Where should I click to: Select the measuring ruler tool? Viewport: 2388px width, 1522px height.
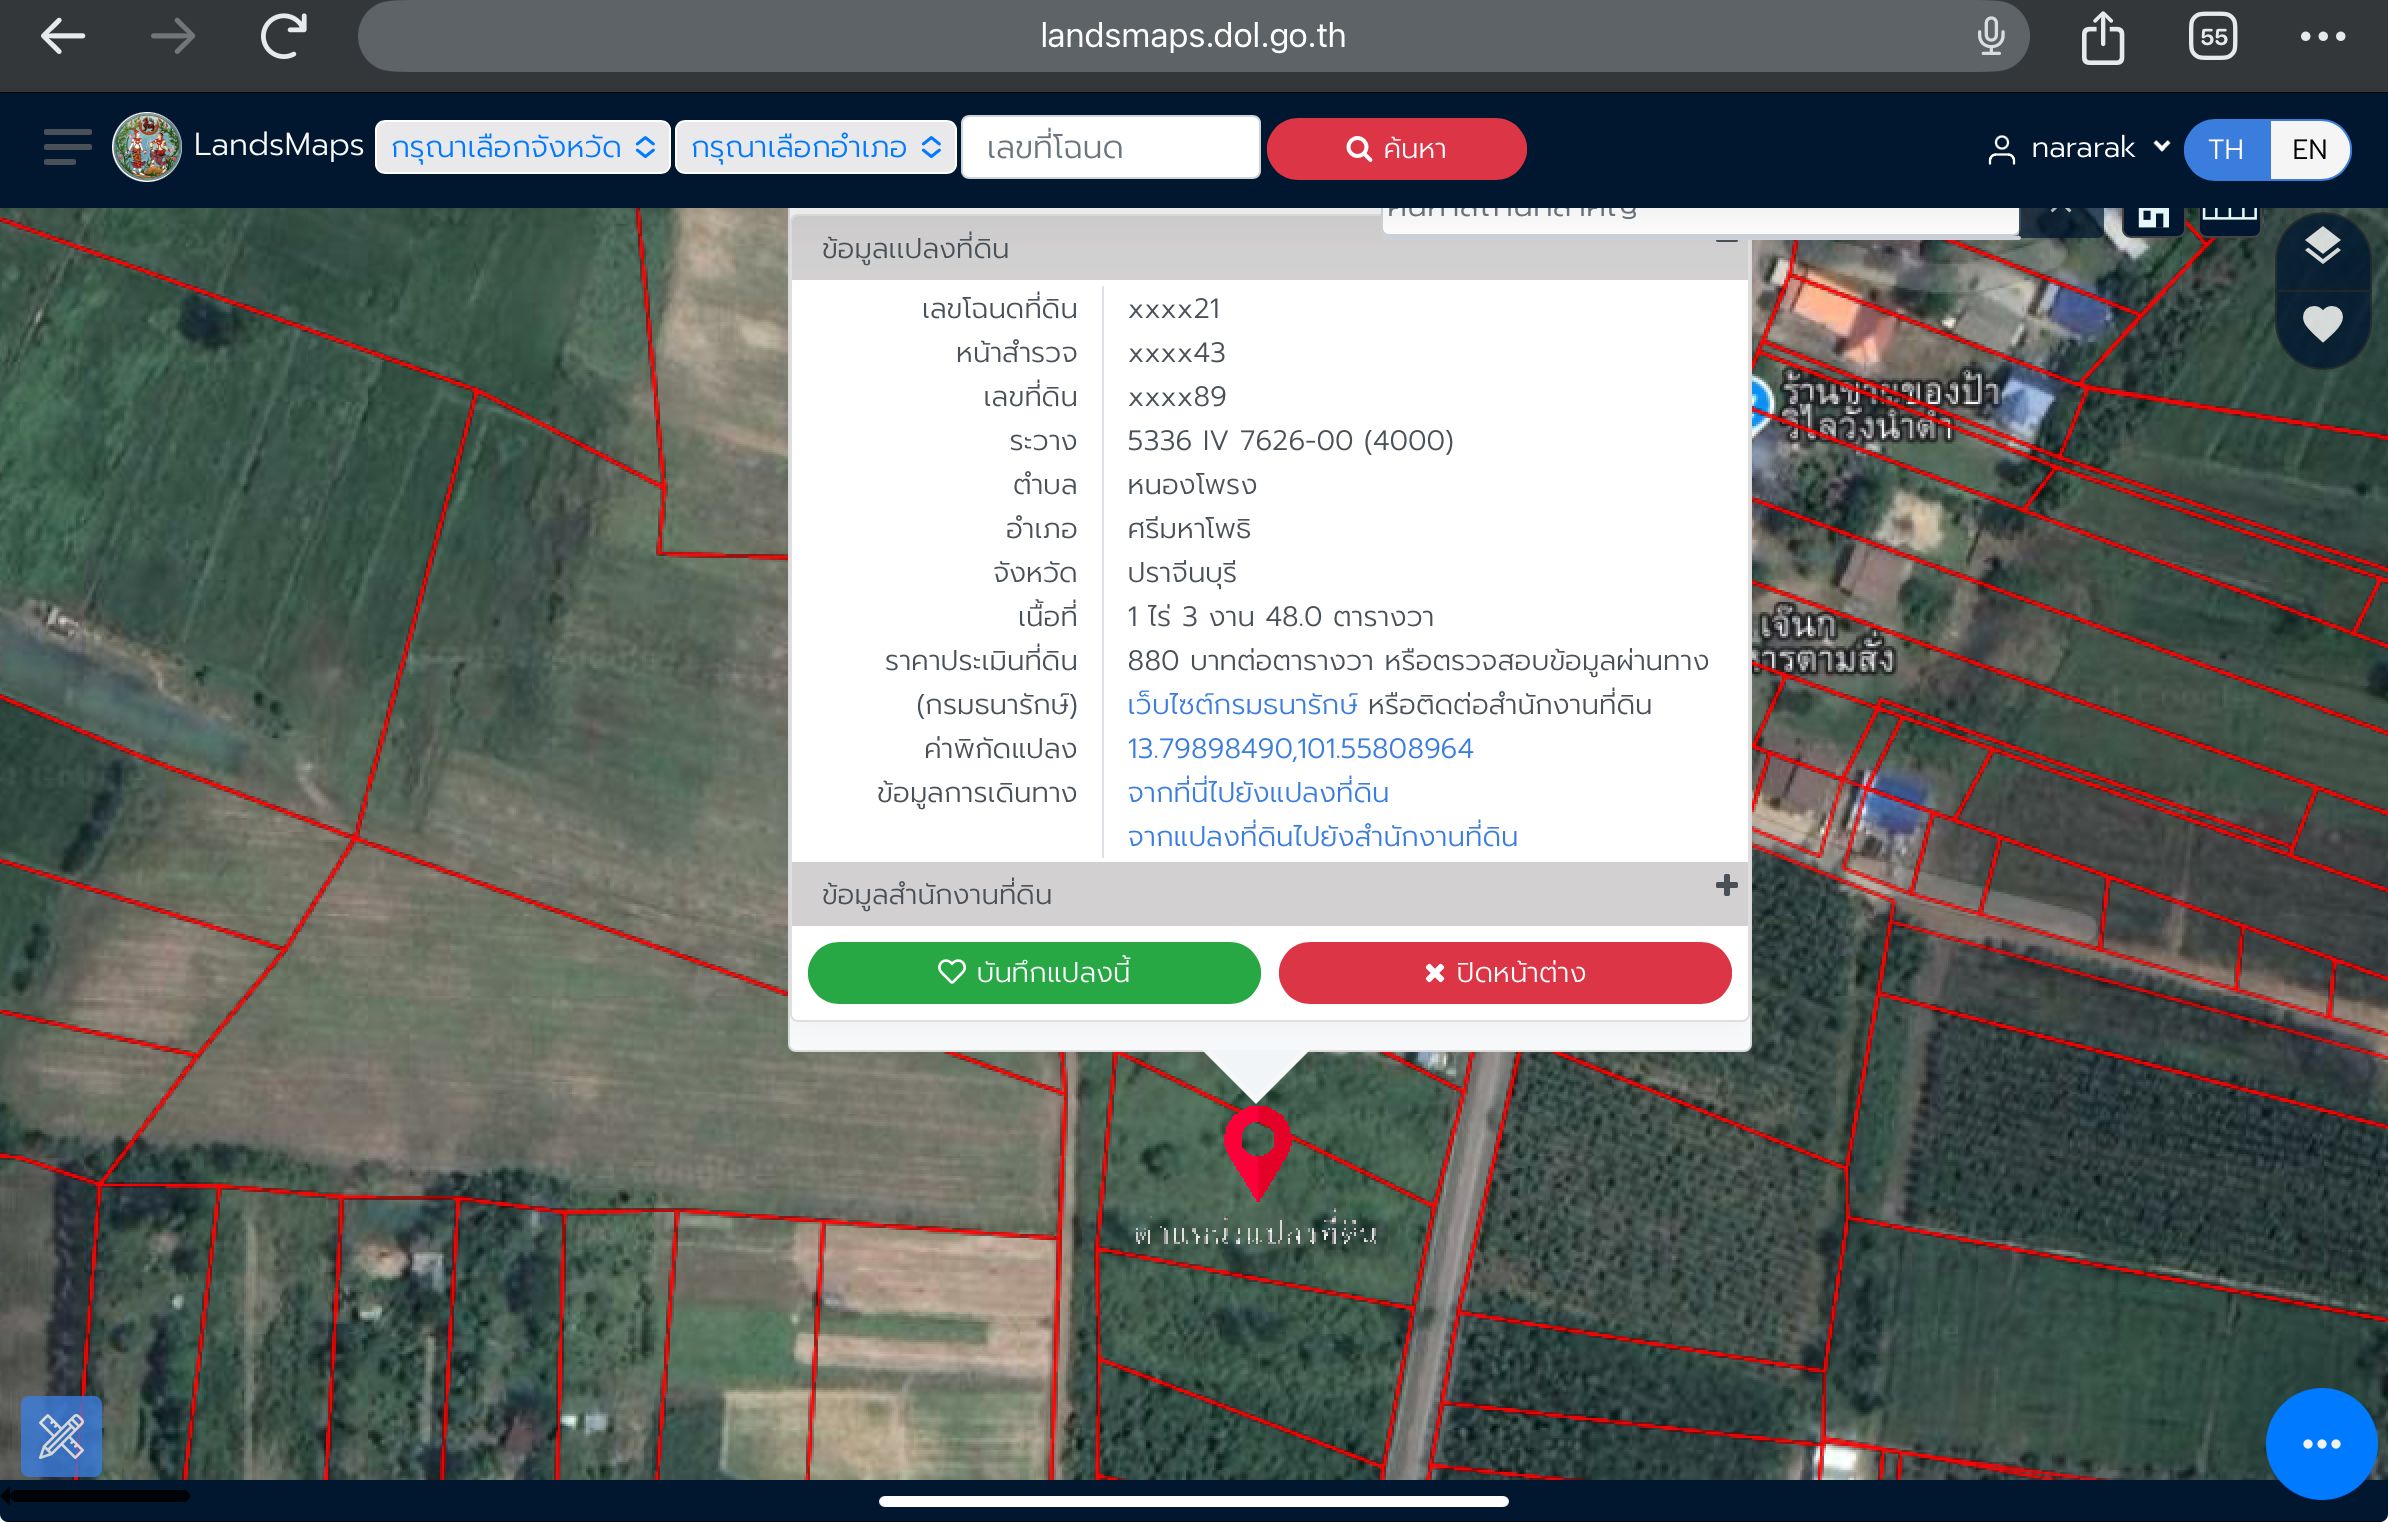point(61,1436)
